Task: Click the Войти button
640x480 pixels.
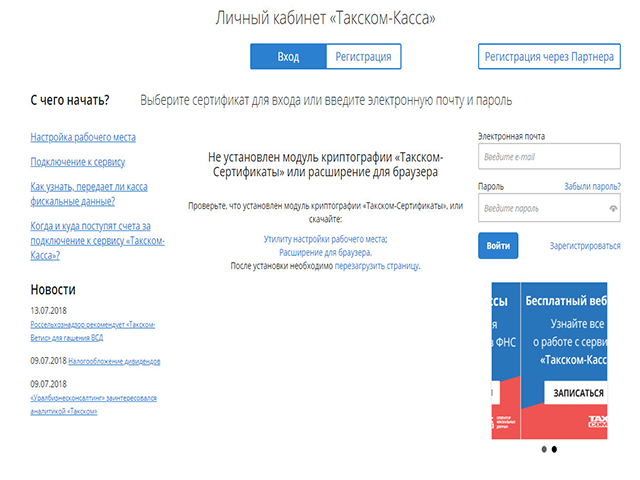Action: pyautogui.click(x=498, y=246)
